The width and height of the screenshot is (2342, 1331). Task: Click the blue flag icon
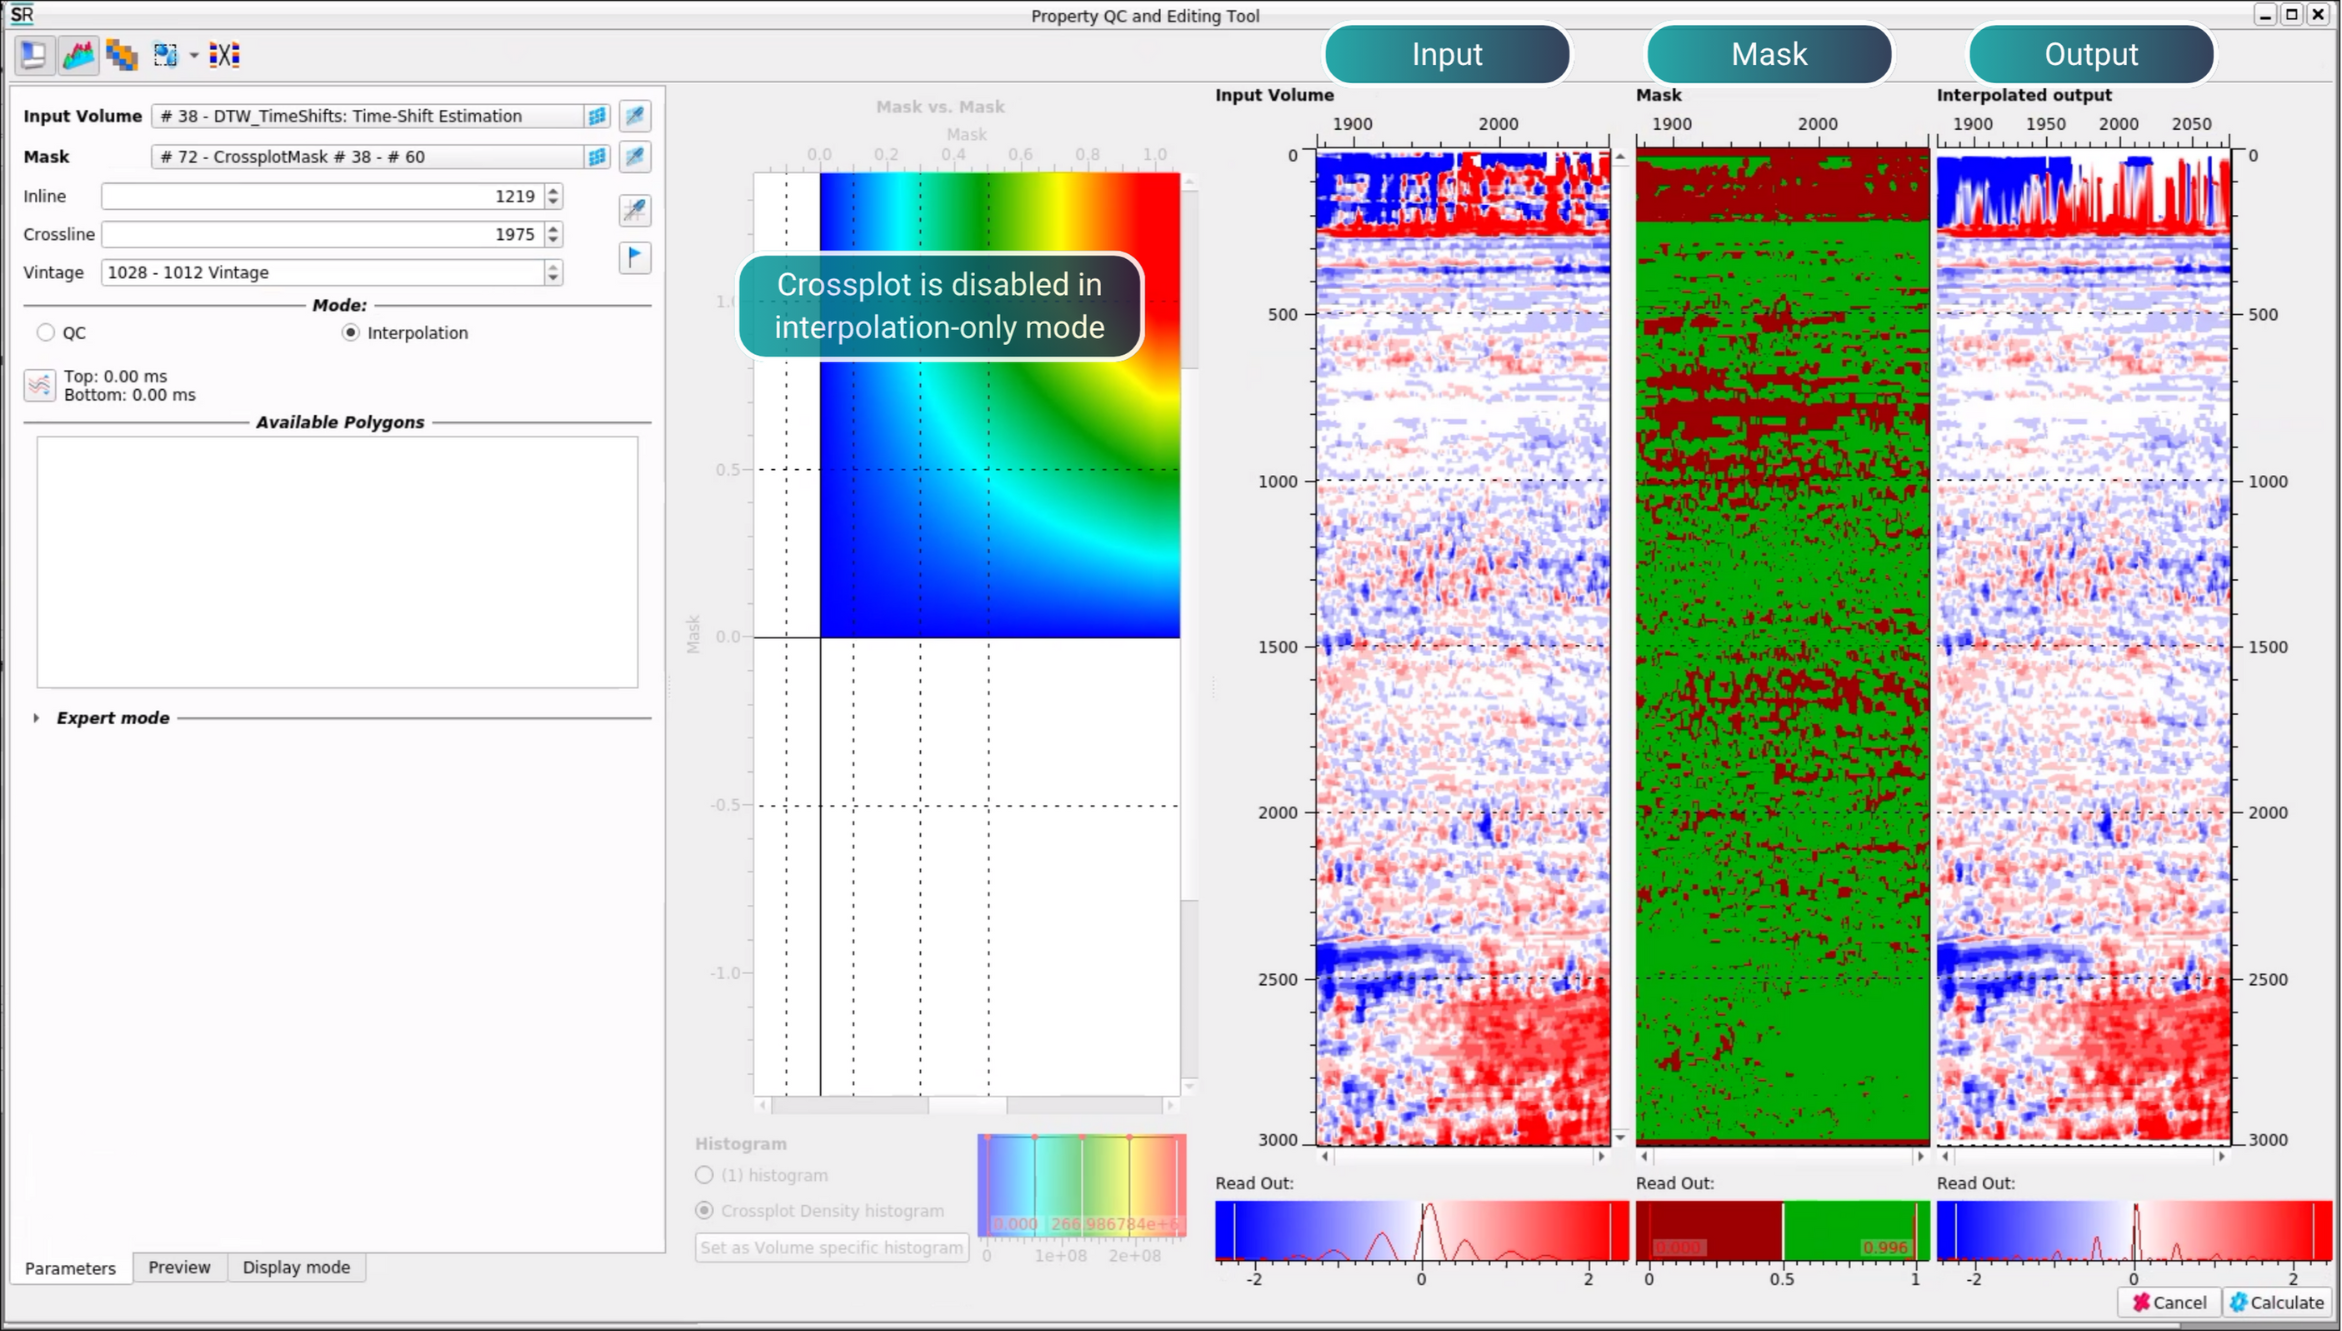[635, 257]
